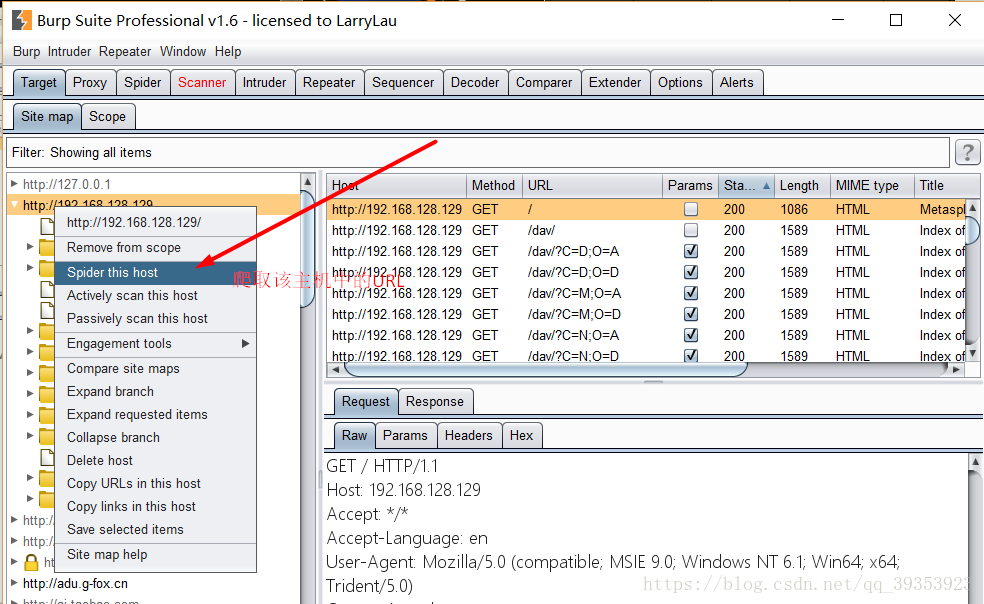Toggle Params checkbox for /dav/?C=N;O=A row
Screen dimensions: 984x604
[691, 335]
